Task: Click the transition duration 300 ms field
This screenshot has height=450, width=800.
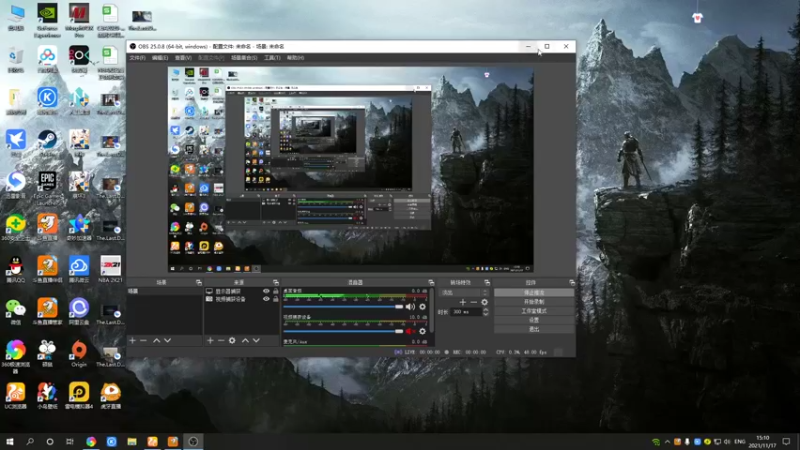Action: point(466,312)
